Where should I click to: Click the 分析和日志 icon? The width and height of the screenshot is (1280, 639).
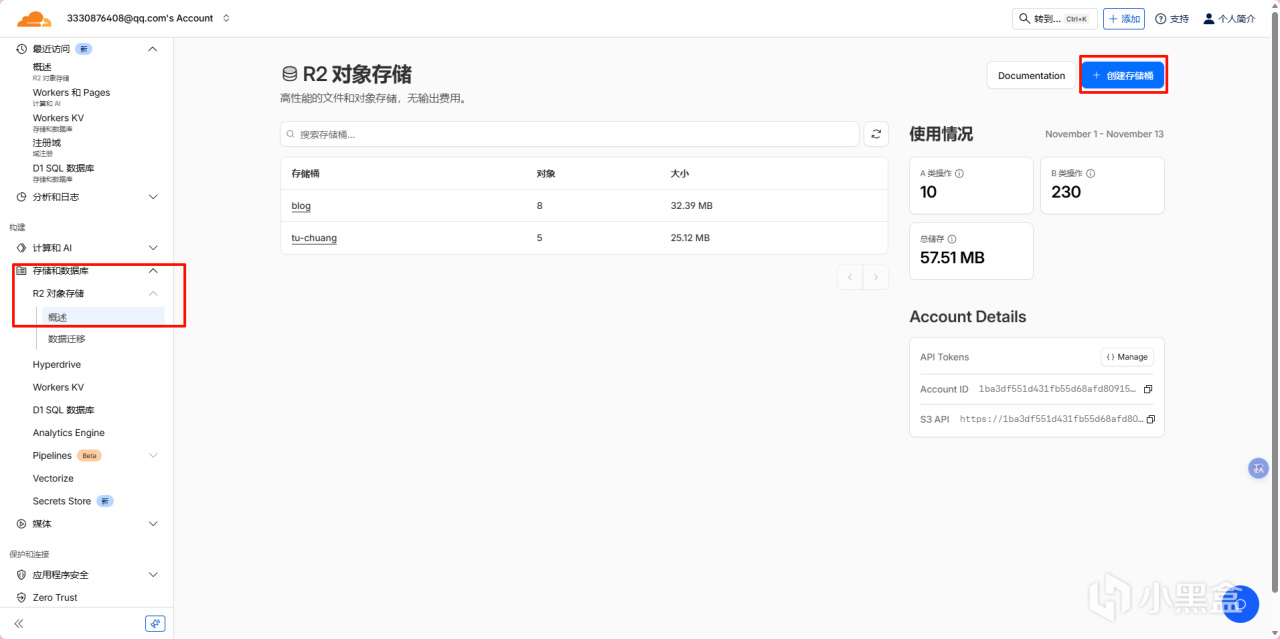click(21, 197)
